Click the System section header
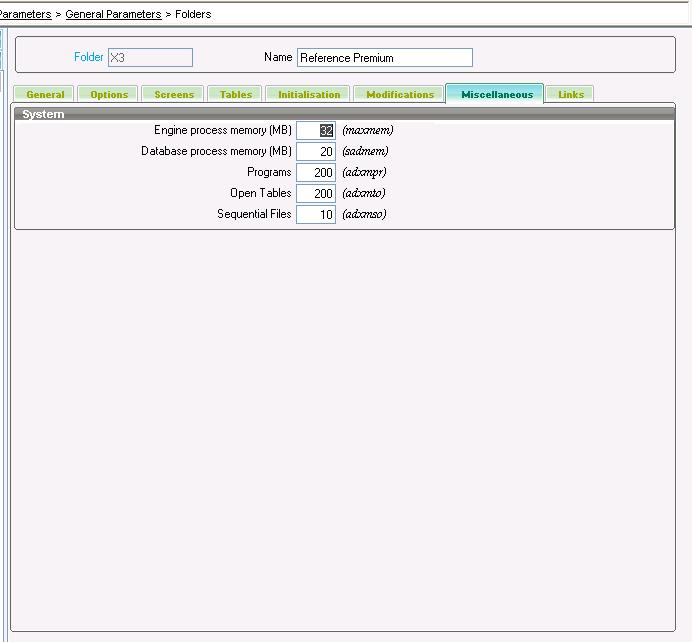The image size is (692, 642). pos(344,114)
